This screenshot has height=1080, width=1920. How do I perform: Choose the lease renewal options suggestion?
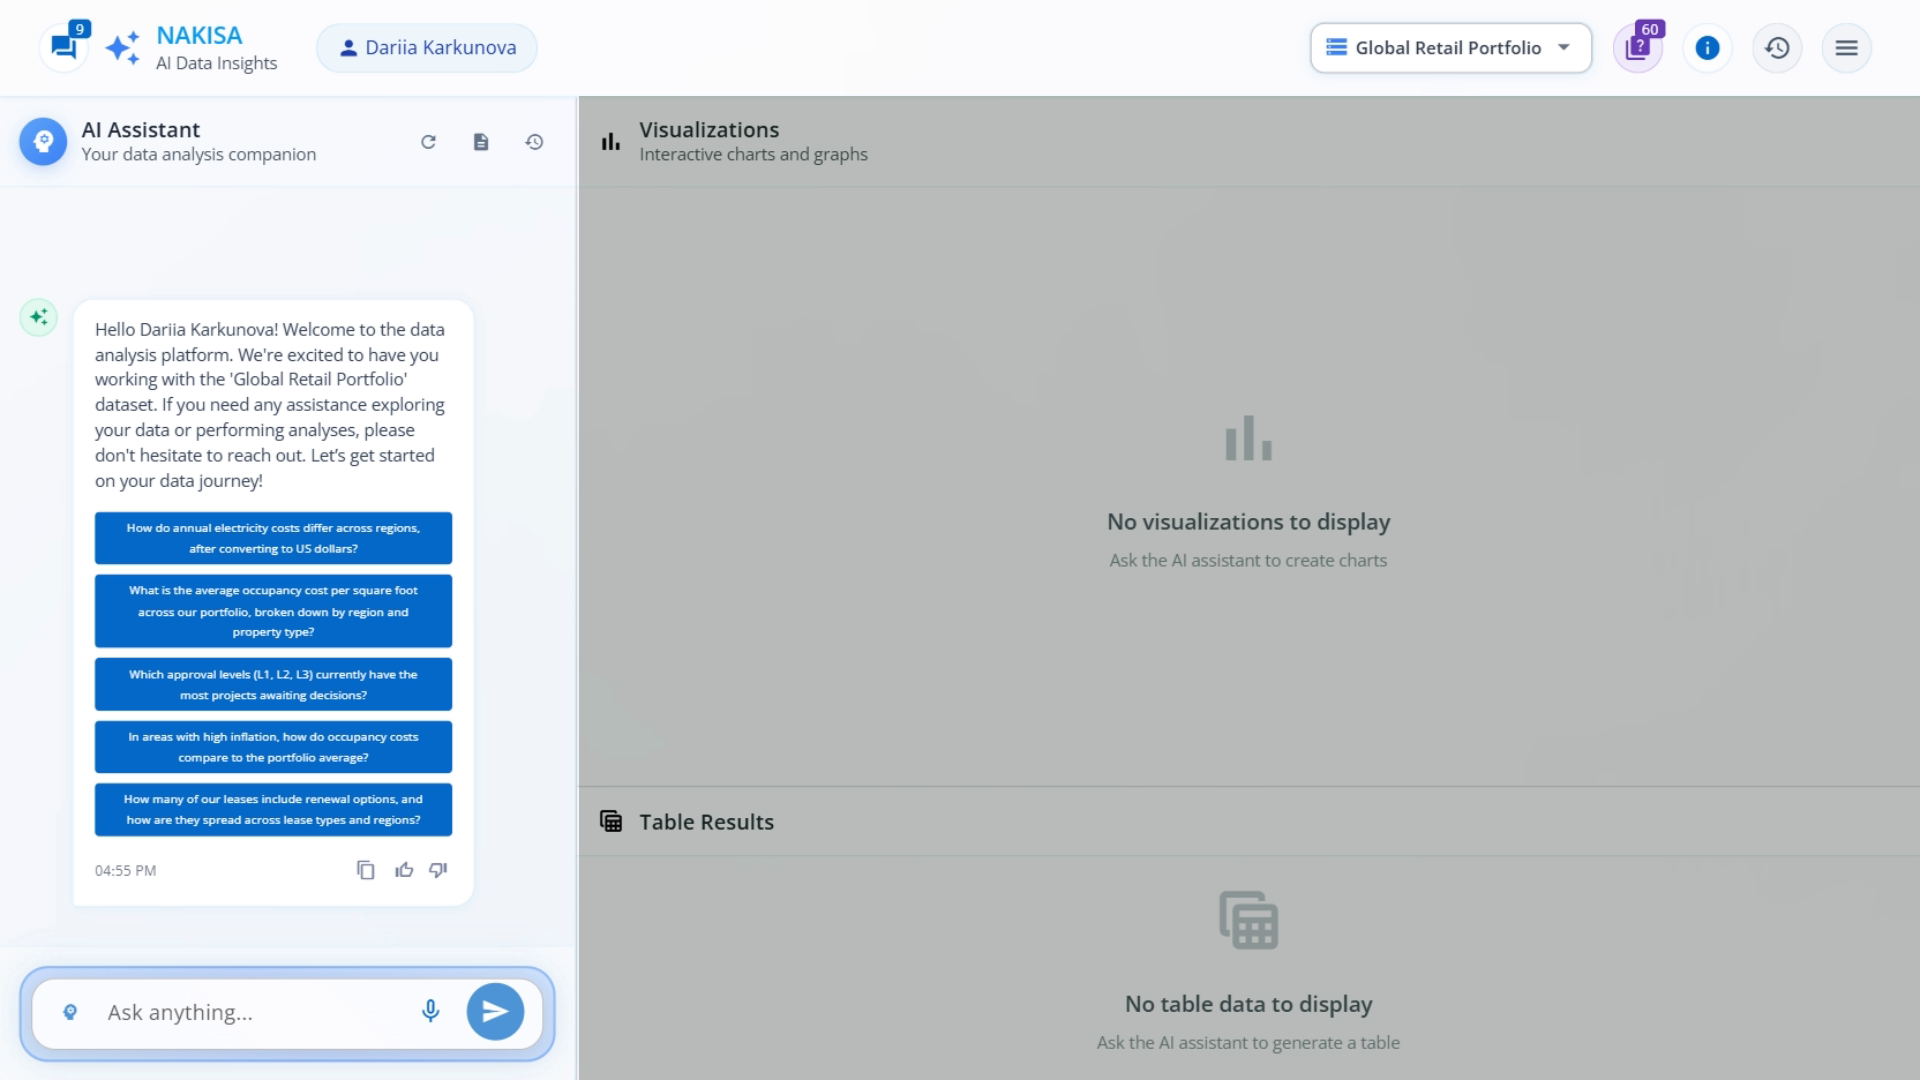pyautogui.click(x=273, y=809)
